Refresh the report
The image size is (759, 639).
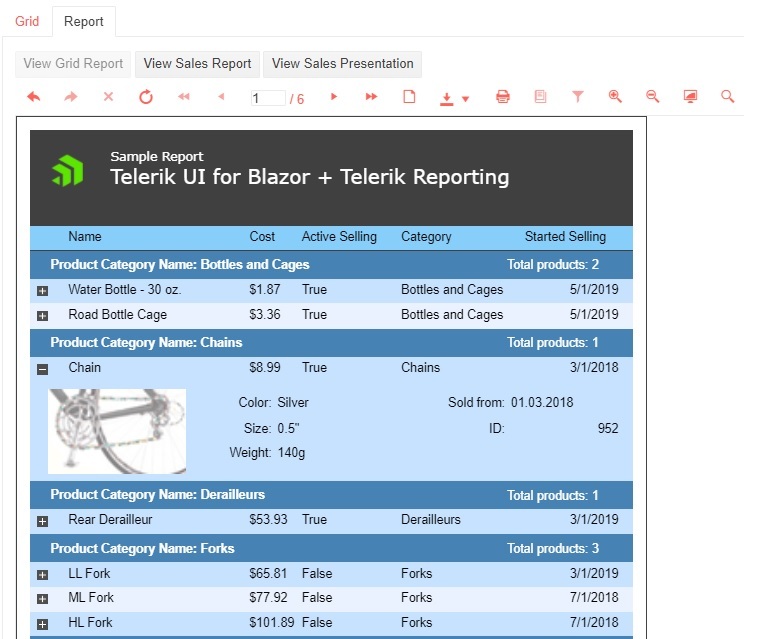tap(146, 97)
